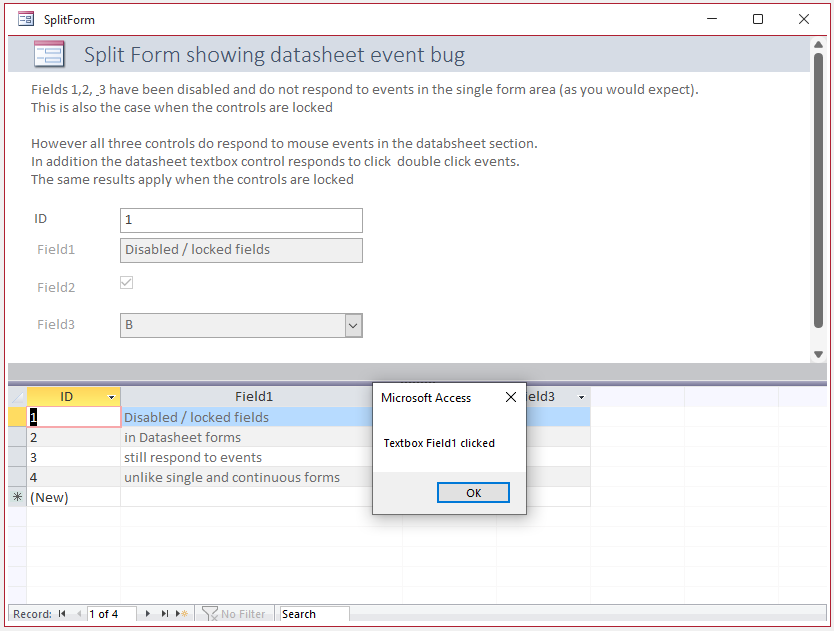
Task: Click the '(New)' record cell
Action: coord(73,497)
